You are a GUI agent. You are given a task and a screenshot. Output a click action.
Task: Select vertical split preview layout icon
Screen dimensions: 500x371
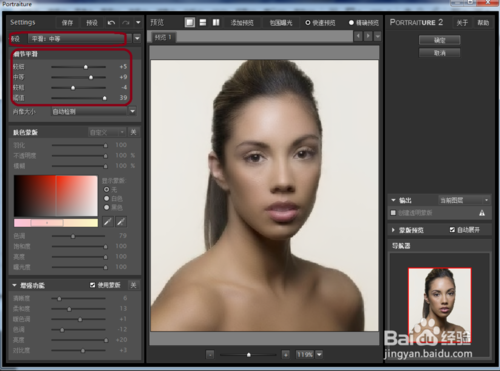point(216,22)
